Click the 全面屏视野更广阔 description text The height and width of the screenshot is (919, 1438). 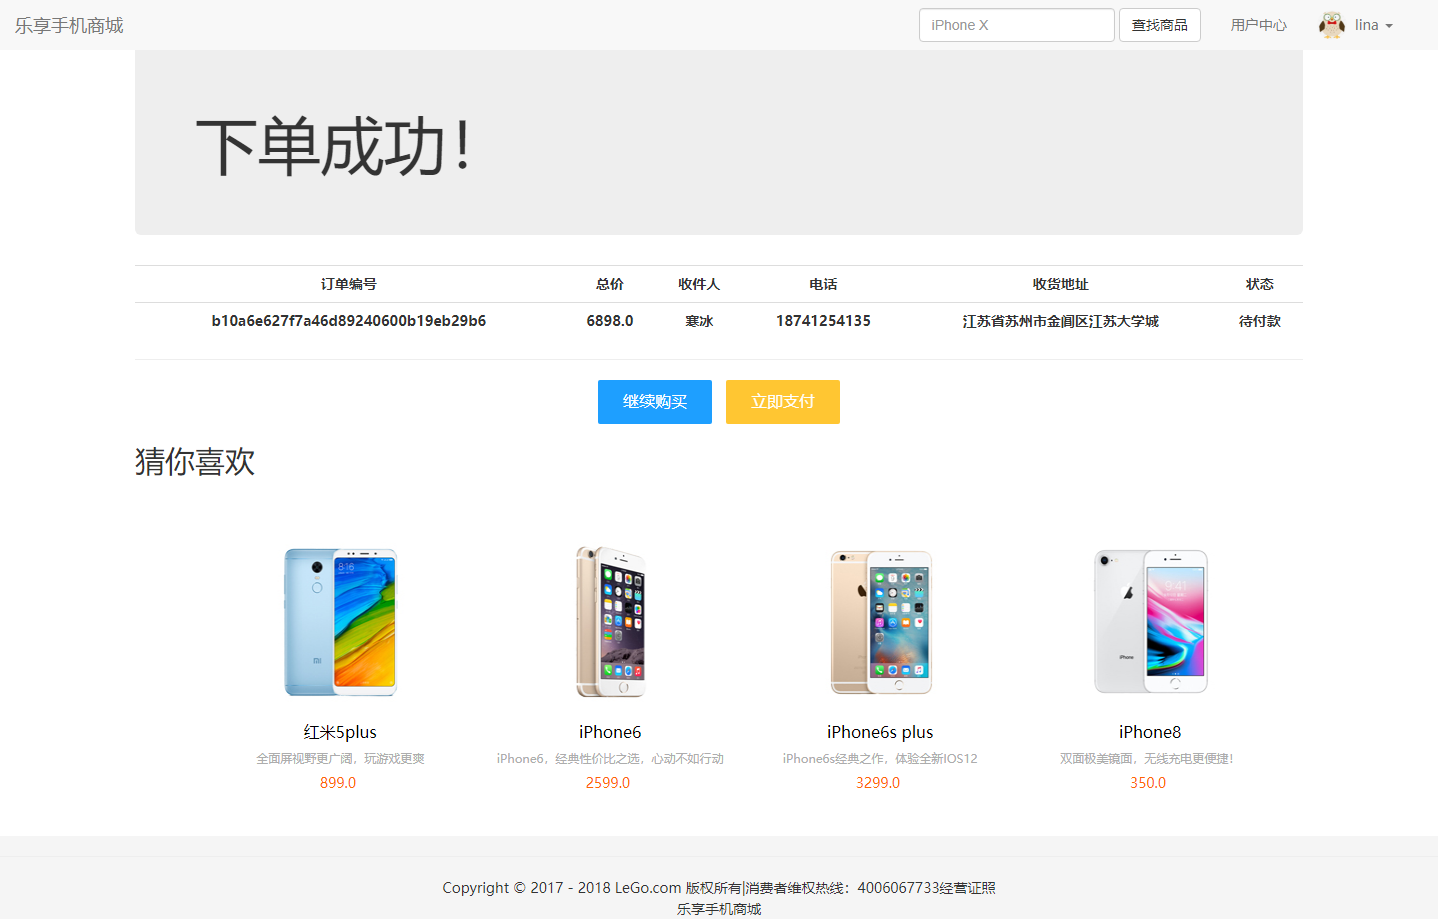(x=340, y=759)
